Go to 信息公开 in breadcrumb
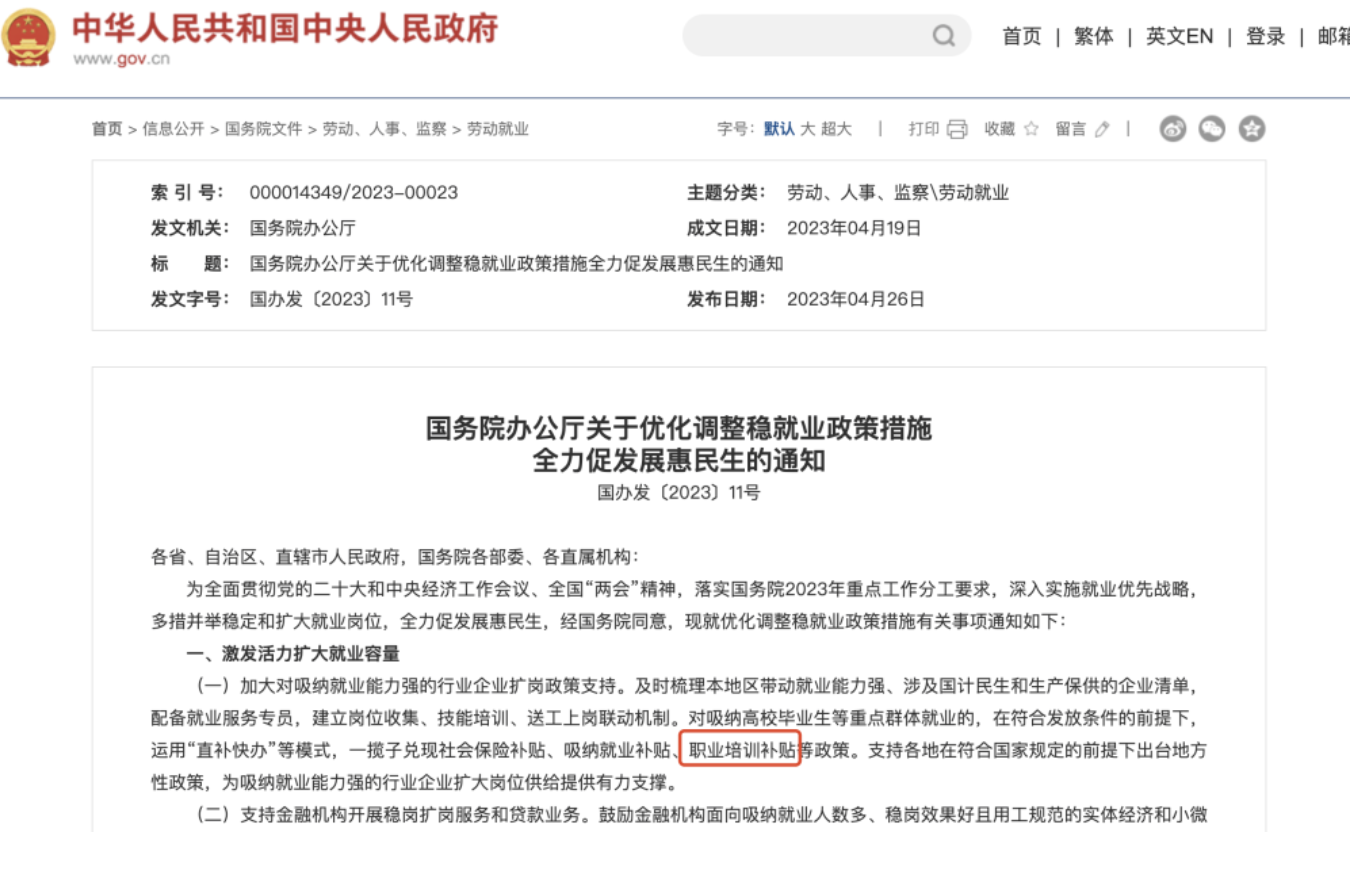This screenshot has height=874, width=1368. (173, 129)
